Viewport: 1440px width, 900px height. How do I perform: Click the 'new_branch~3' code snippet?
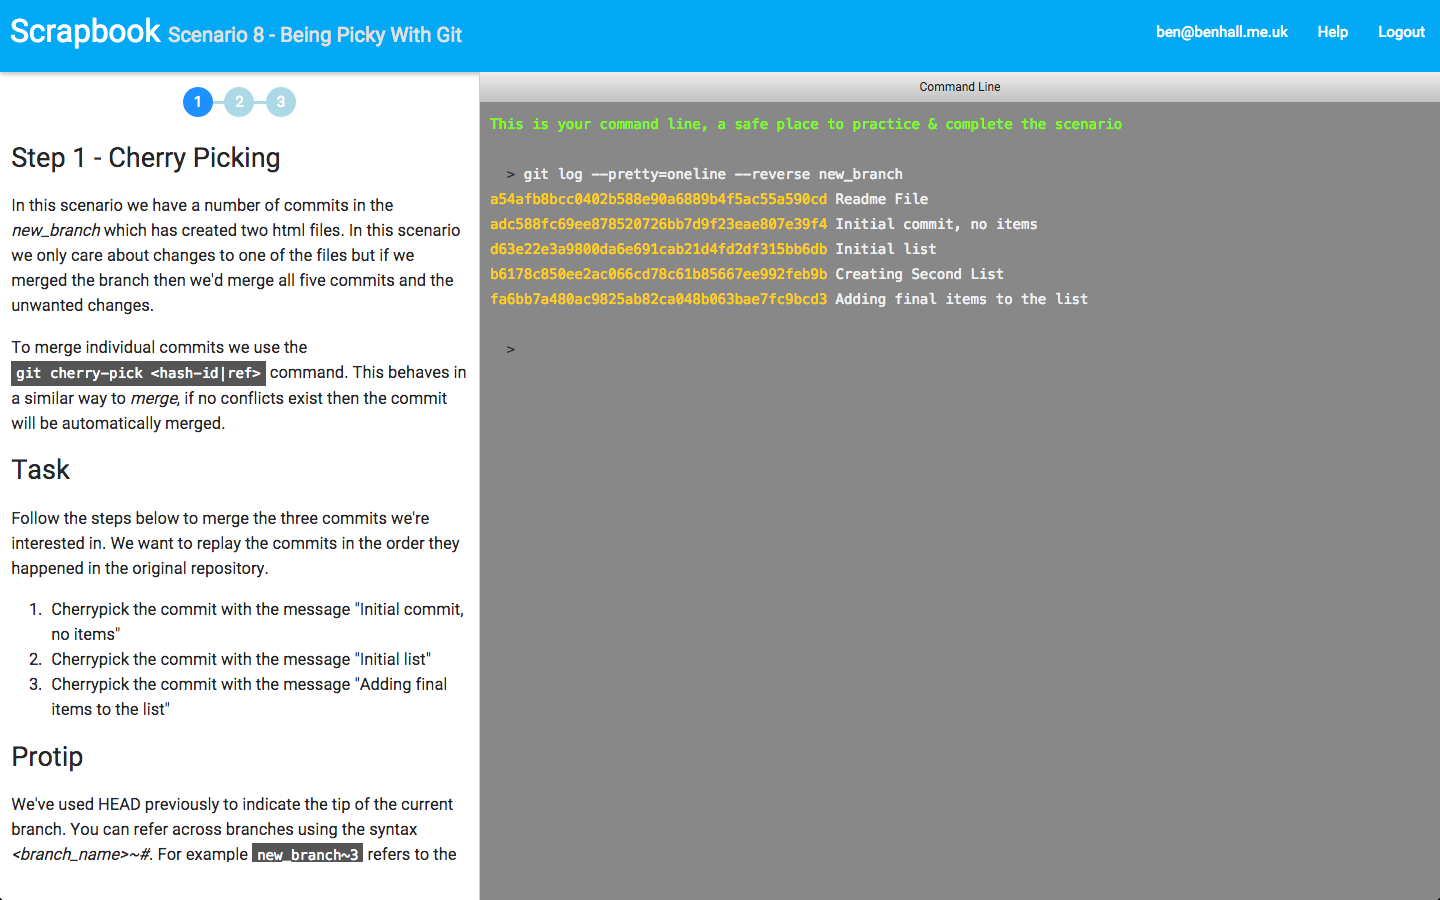307,855
